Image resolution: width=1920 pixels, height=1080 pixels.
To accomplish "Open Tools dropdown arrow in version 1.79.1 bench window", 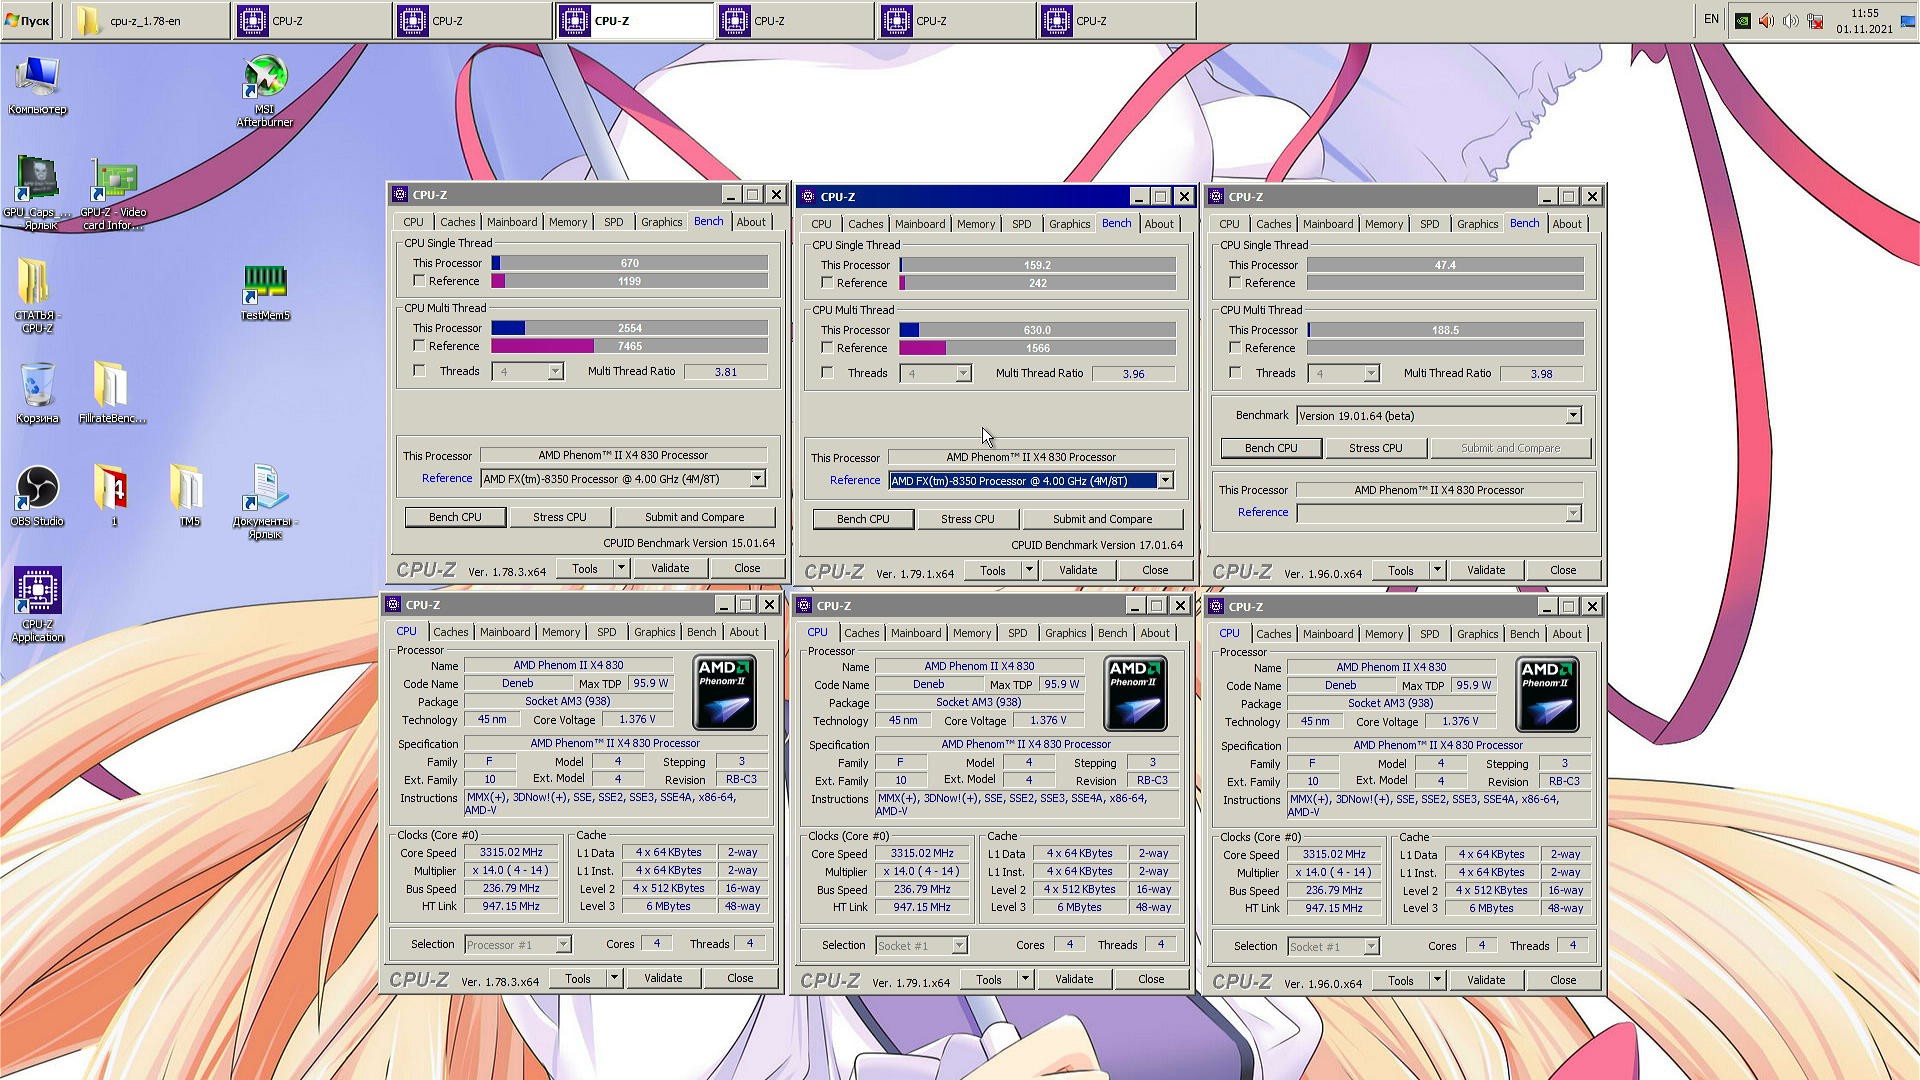I will pyautogui.click(x=1029, y=570).
